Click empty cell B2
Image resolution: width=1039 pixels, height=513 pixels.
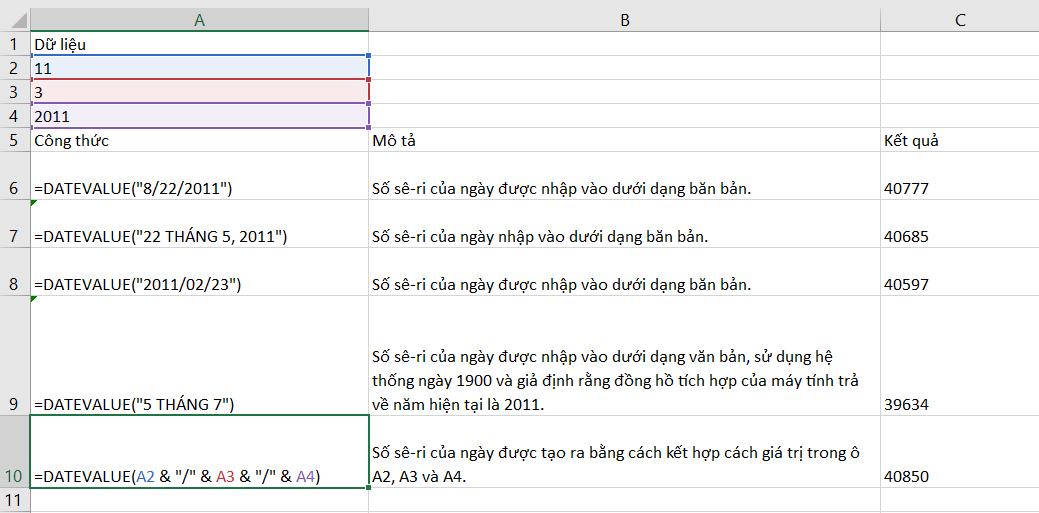624,68
